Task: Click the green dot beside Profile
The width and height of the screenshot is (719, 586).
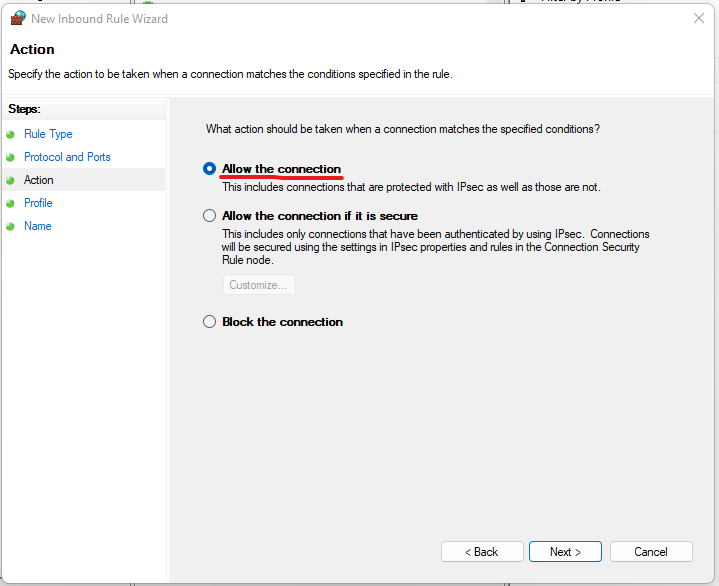Action: point(10,203)
